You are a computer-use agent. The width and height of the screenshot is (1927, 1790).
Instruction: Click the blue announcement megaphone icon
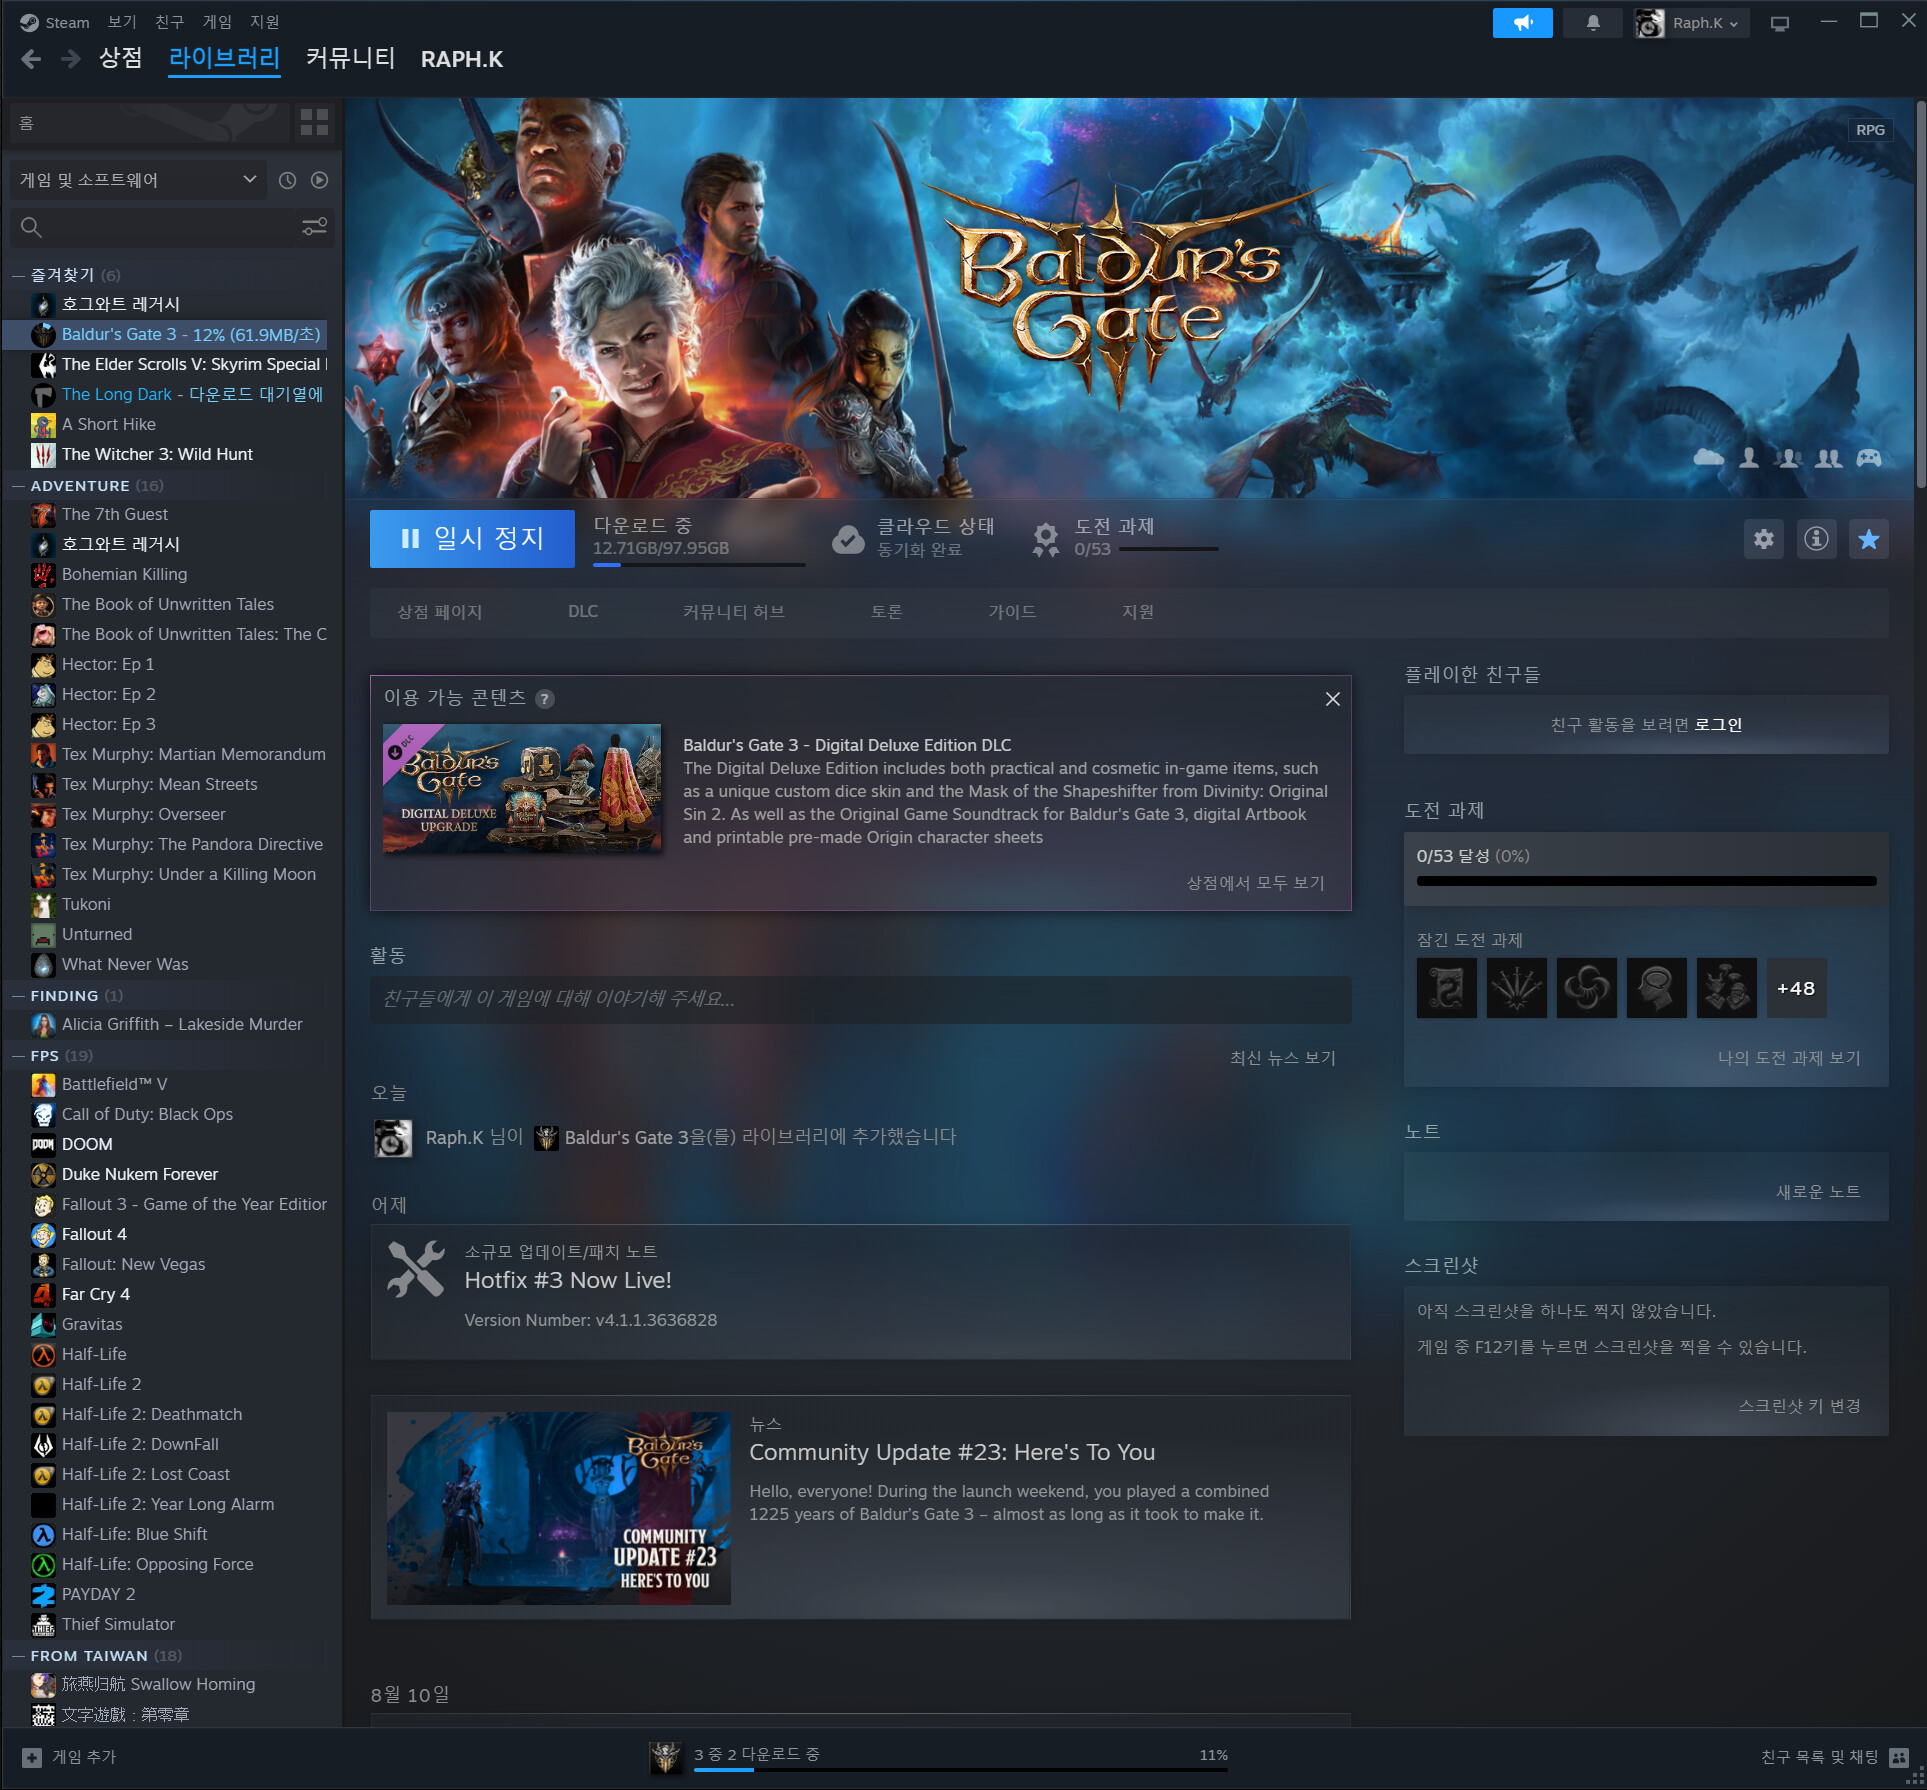pyautogui.click(x=1522, y=22)
